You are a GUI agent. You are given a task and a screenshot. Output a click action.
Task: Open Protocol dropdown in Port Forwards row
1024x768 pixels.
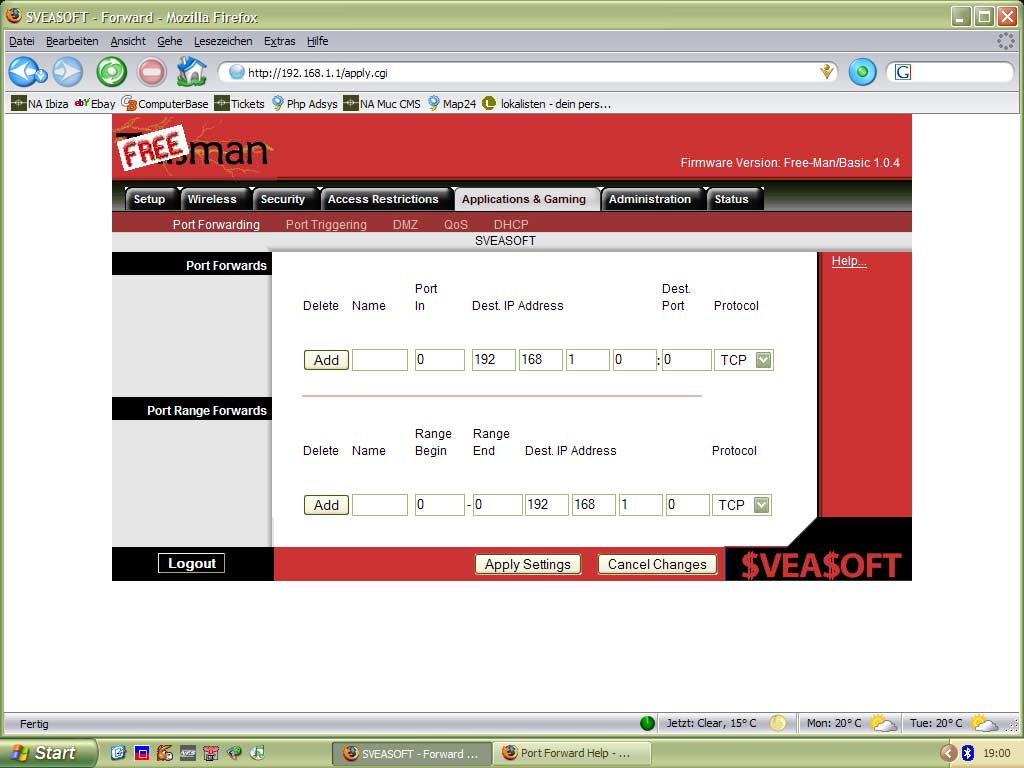point(763,360)
